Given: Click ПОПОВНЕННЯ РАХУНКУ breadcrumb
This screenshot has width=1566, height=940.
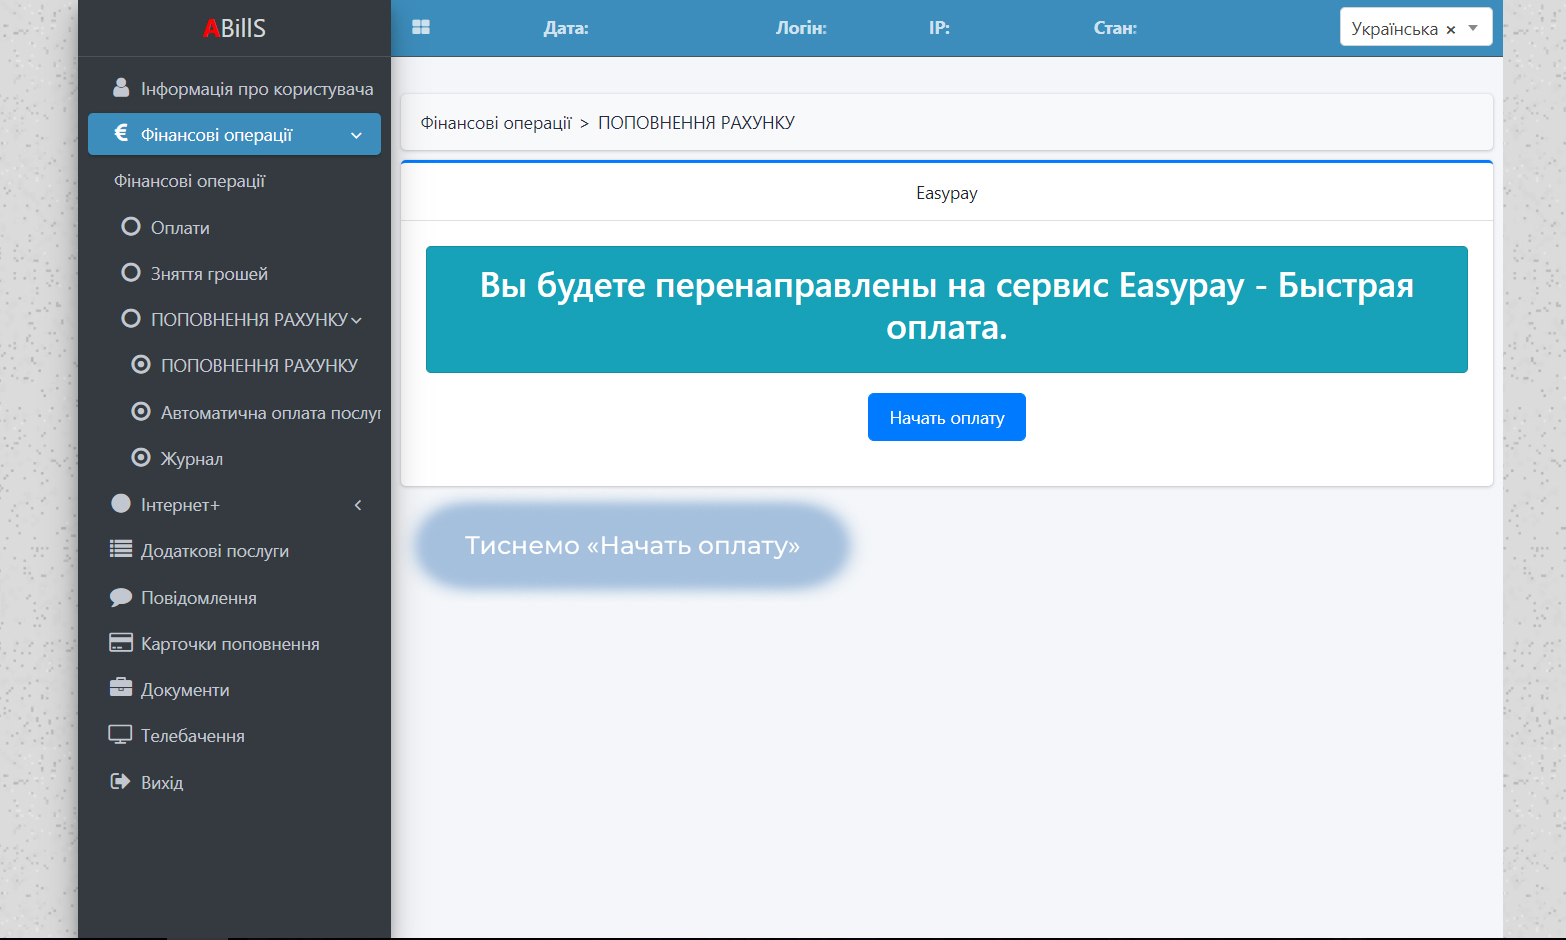Looking at the screenshot, I should [x=696, y=123].
